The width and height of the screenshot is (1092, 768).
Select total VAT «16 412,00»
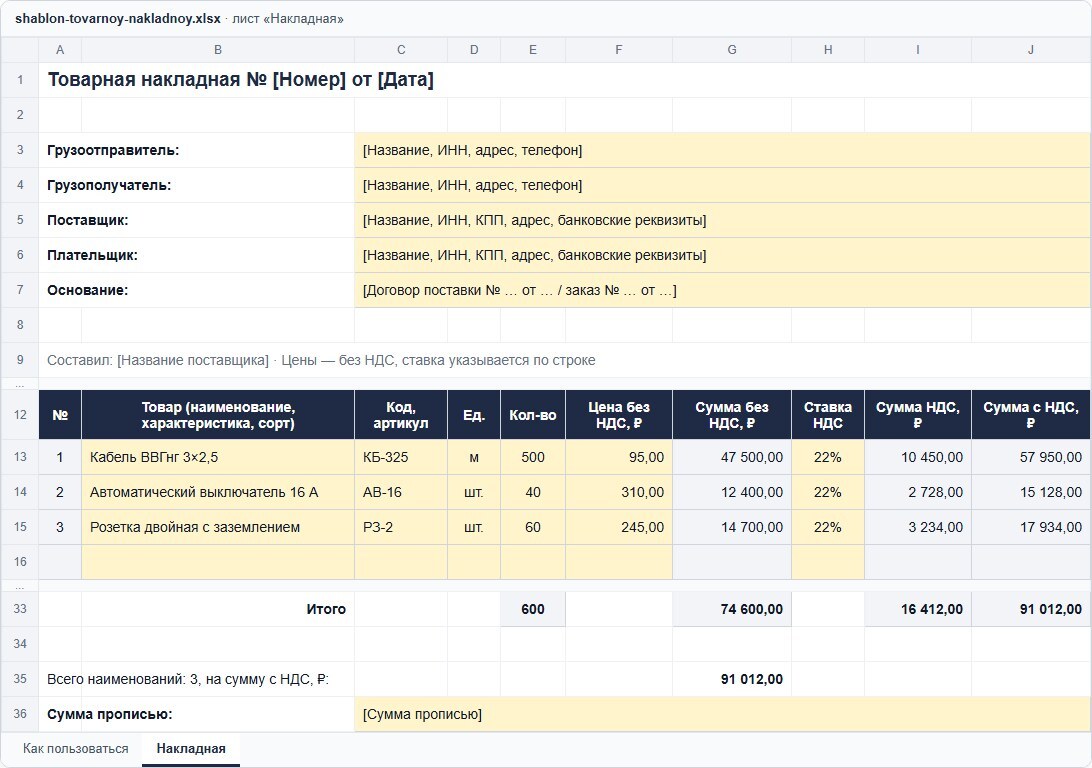[918, 609]
